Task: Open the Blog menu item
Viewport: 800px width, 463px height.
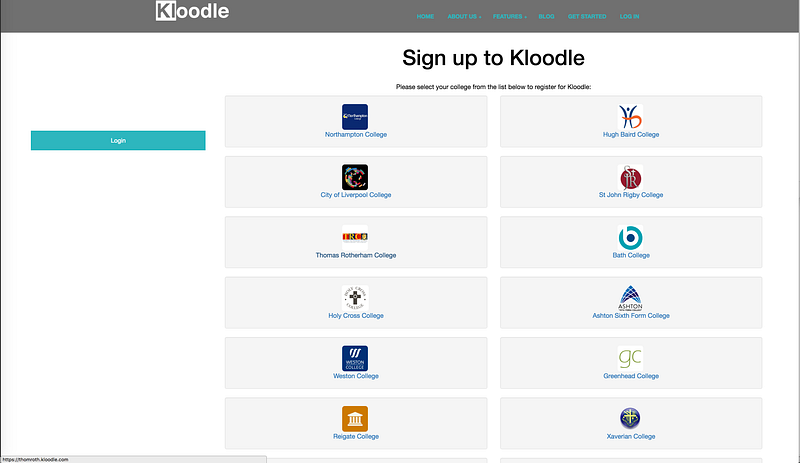Action: click(x=546, y=17)
